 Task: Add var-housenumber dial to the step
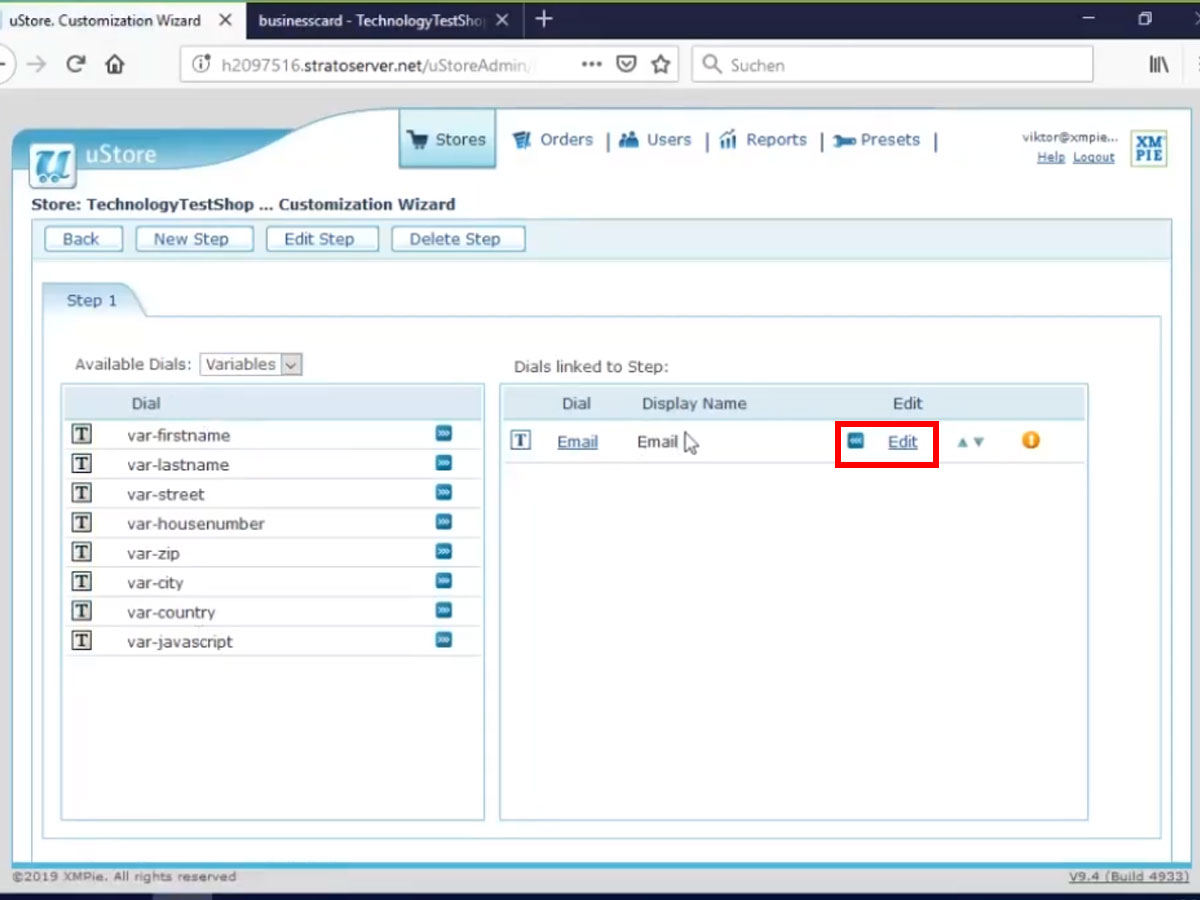tap(444, 522)
